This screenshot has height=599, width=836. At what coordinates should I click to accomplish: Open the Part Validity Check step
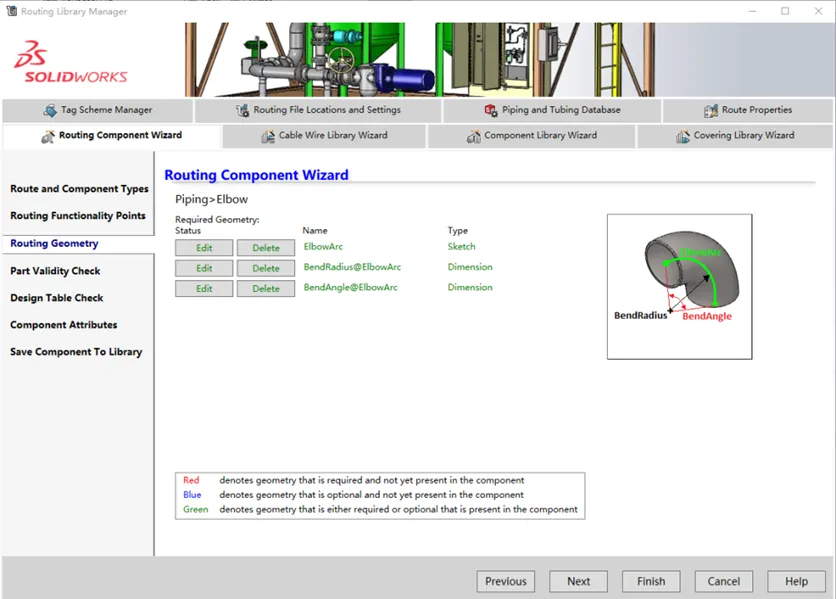tap(55, 271)
